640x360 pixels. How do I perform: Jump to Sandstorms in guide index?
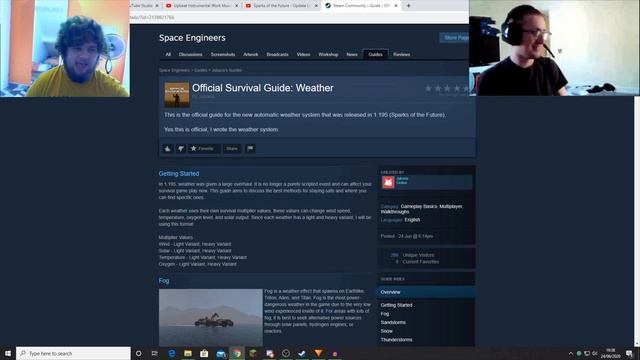pos(393,322)
